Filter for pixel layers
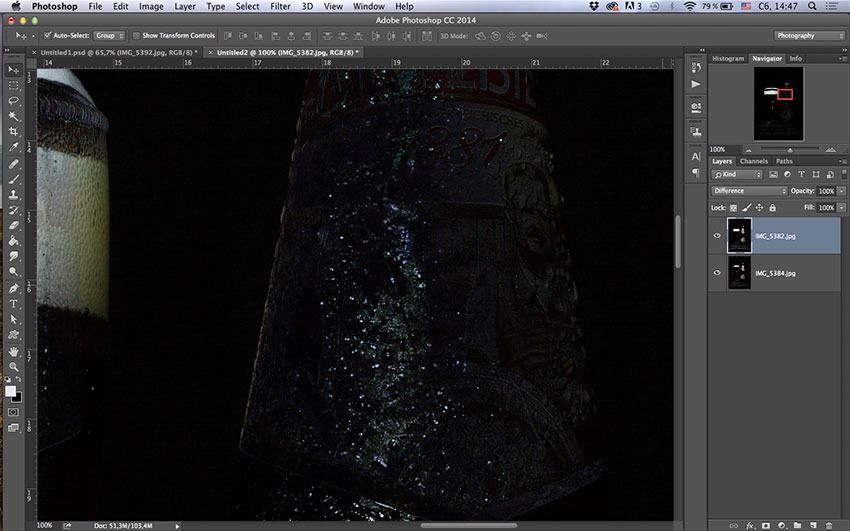 click(773, 174)
